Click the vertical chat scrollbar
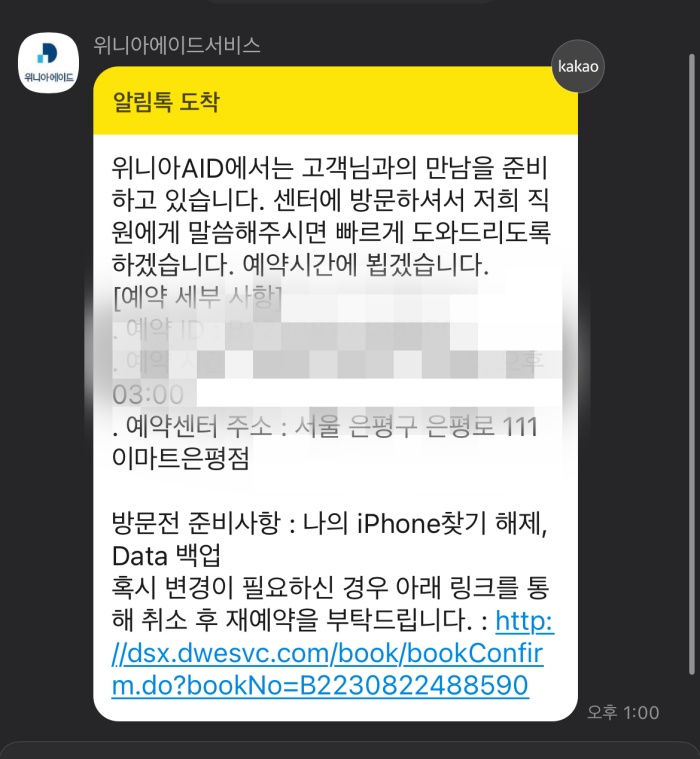This screenshot has height=759, width=700. tap(692, 364)
